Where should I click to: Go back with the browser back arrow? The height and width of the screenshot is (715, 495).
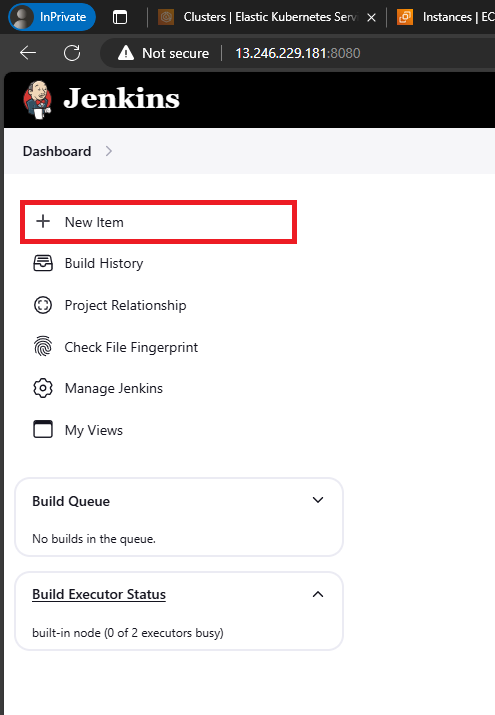point(28,53)
